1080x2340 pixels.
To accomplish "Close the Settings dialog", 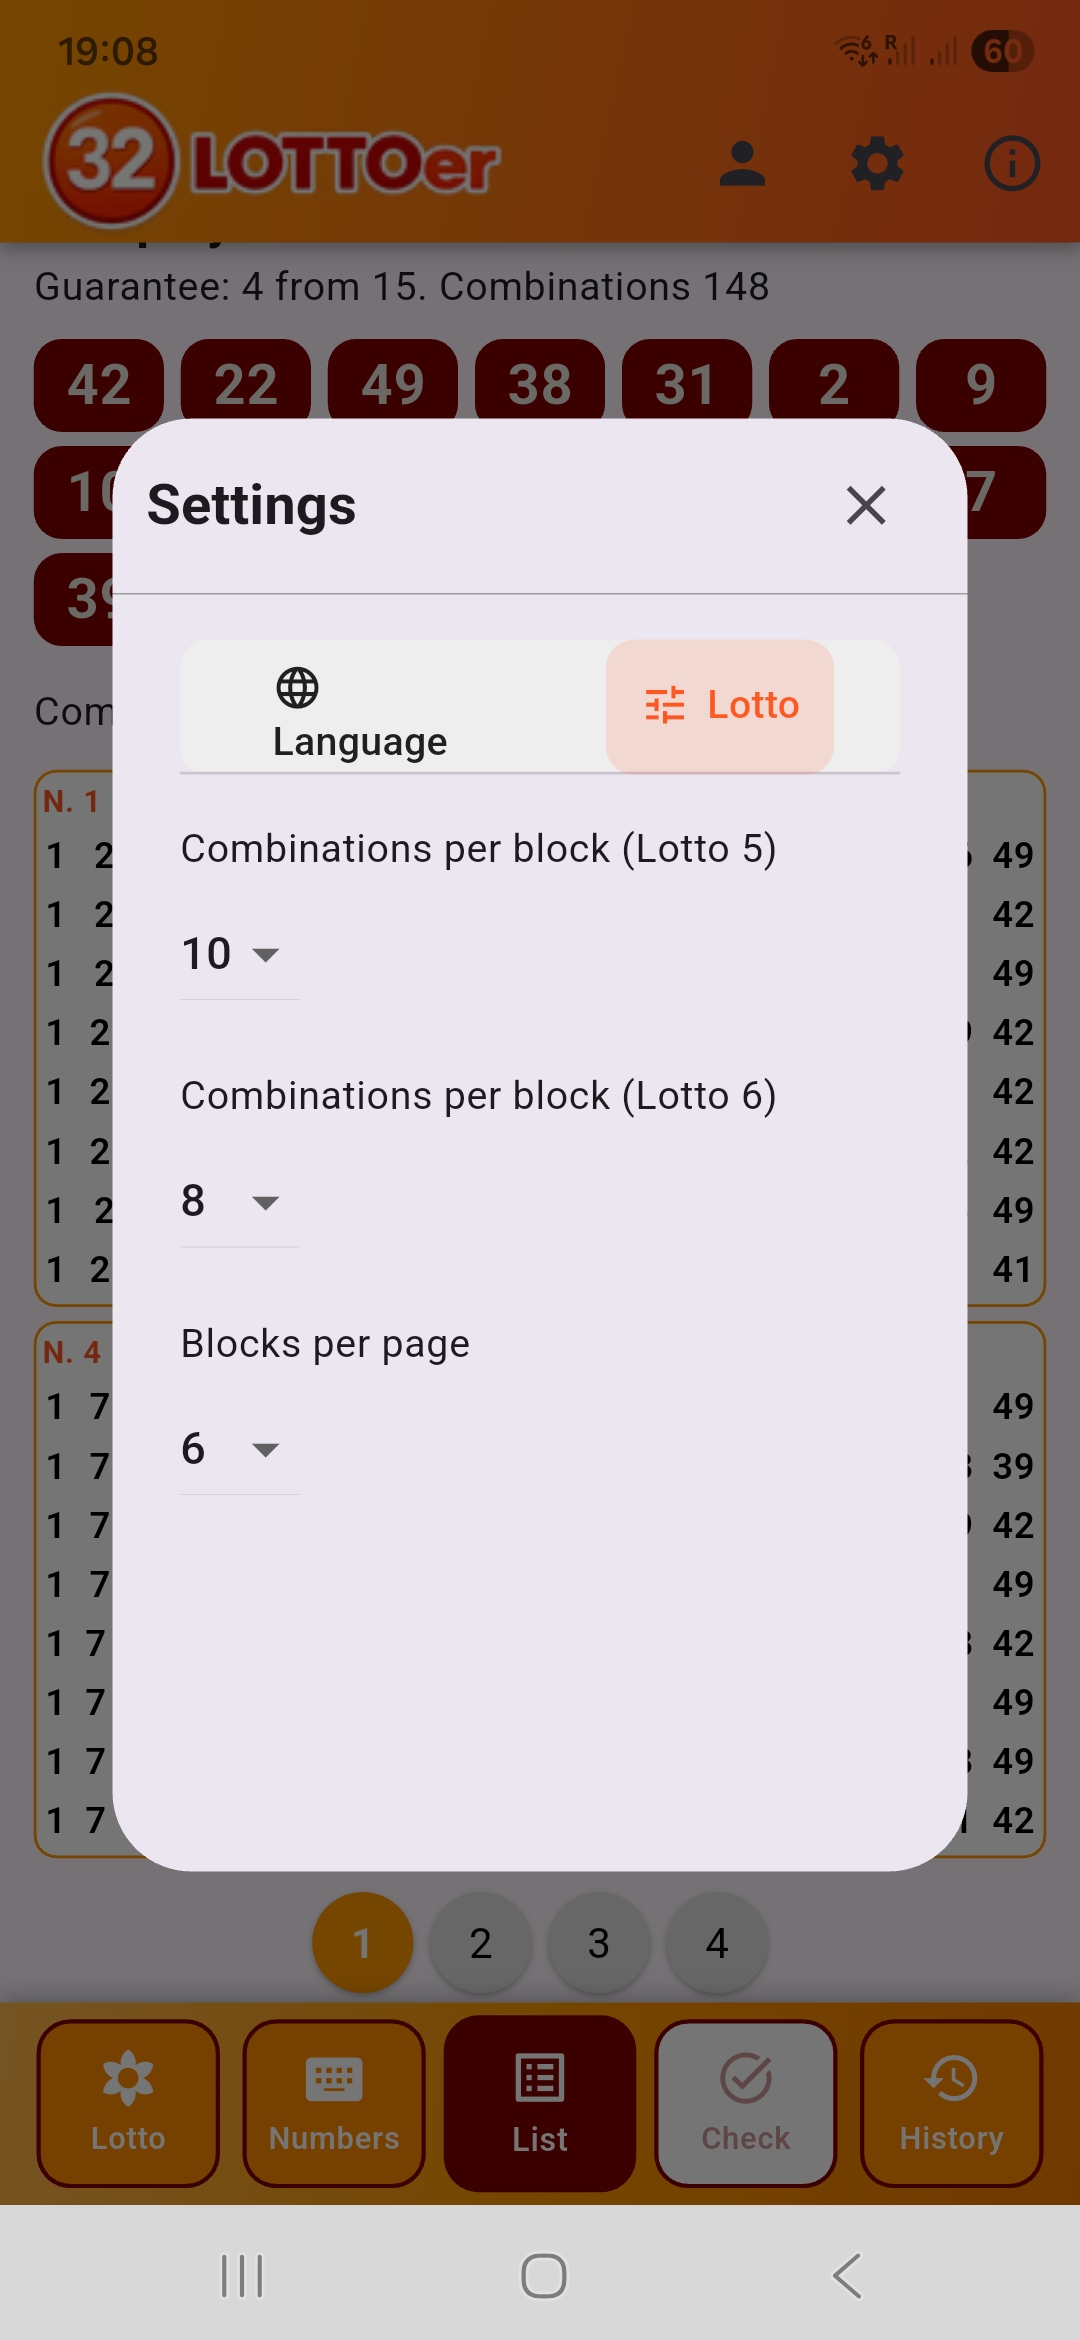I will coord(866,505).
